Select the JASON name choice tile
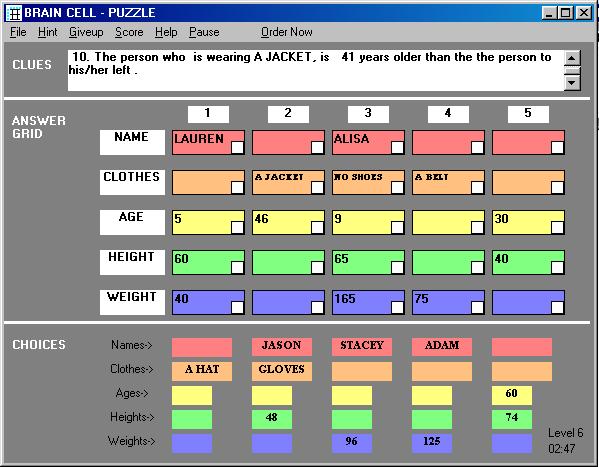The height and width of the screenshot is (467, 599). coord(282,346)
